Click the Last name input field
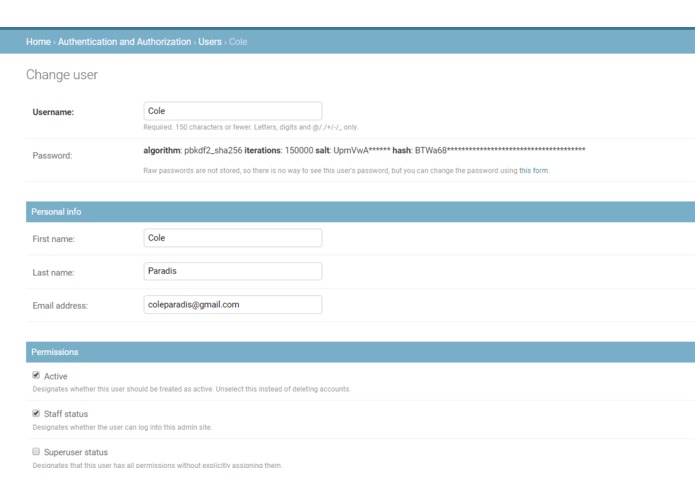The width and height of the screenshot is (695, 494). [233, 271]
